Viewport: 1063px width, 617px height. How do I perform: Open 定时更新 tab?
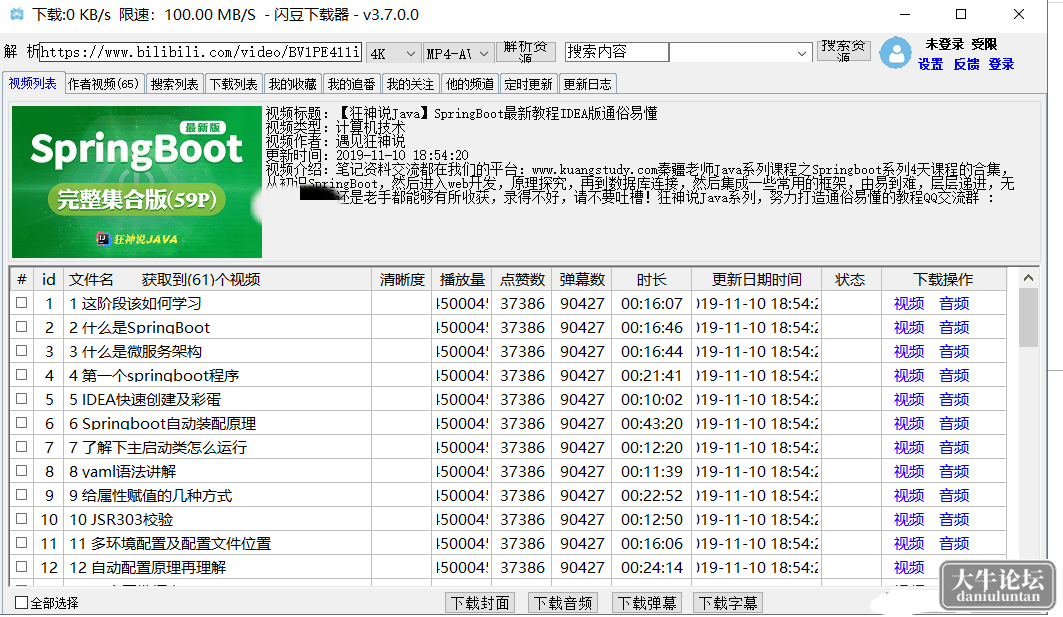[528, 84]
